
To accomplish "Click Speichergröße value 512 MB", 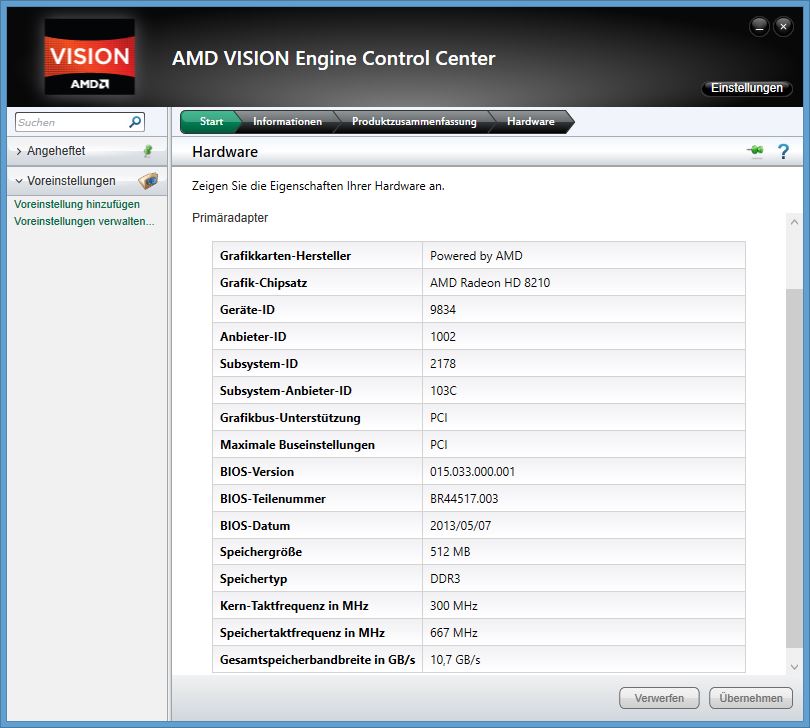I will pyautogui.click(x=450, y=552).
